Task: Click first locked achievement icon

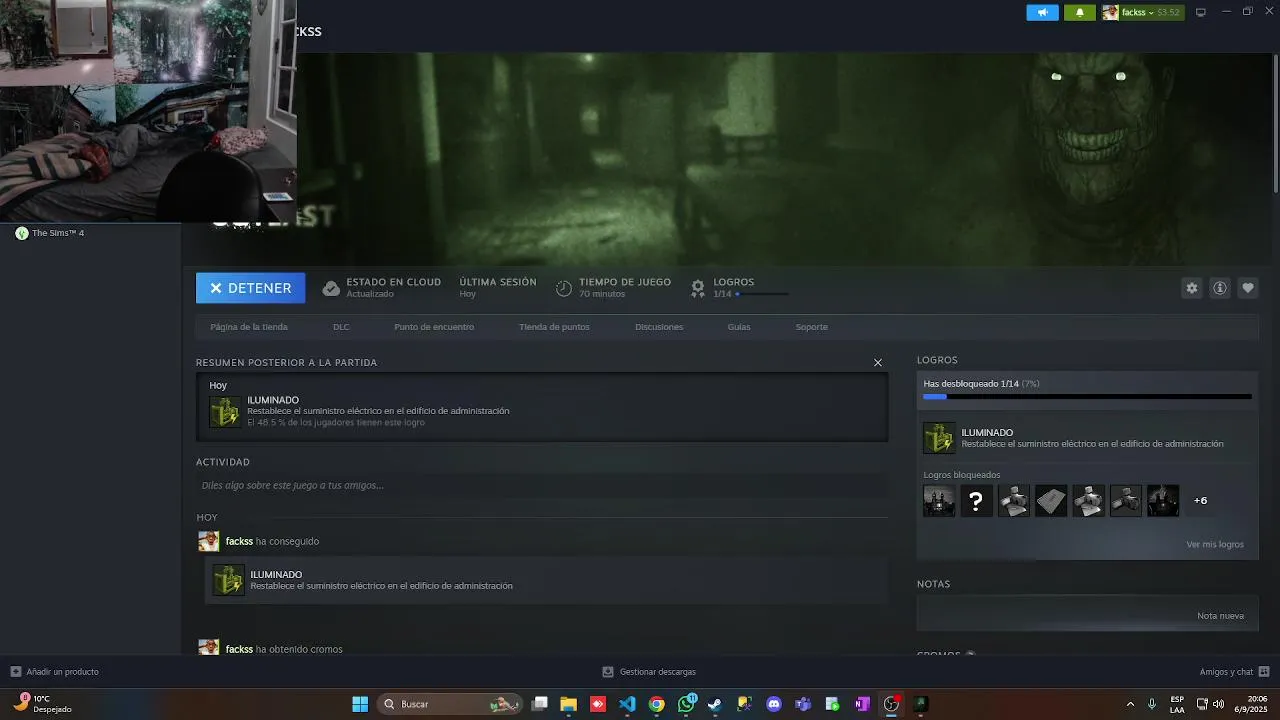Action: (939, 501)
